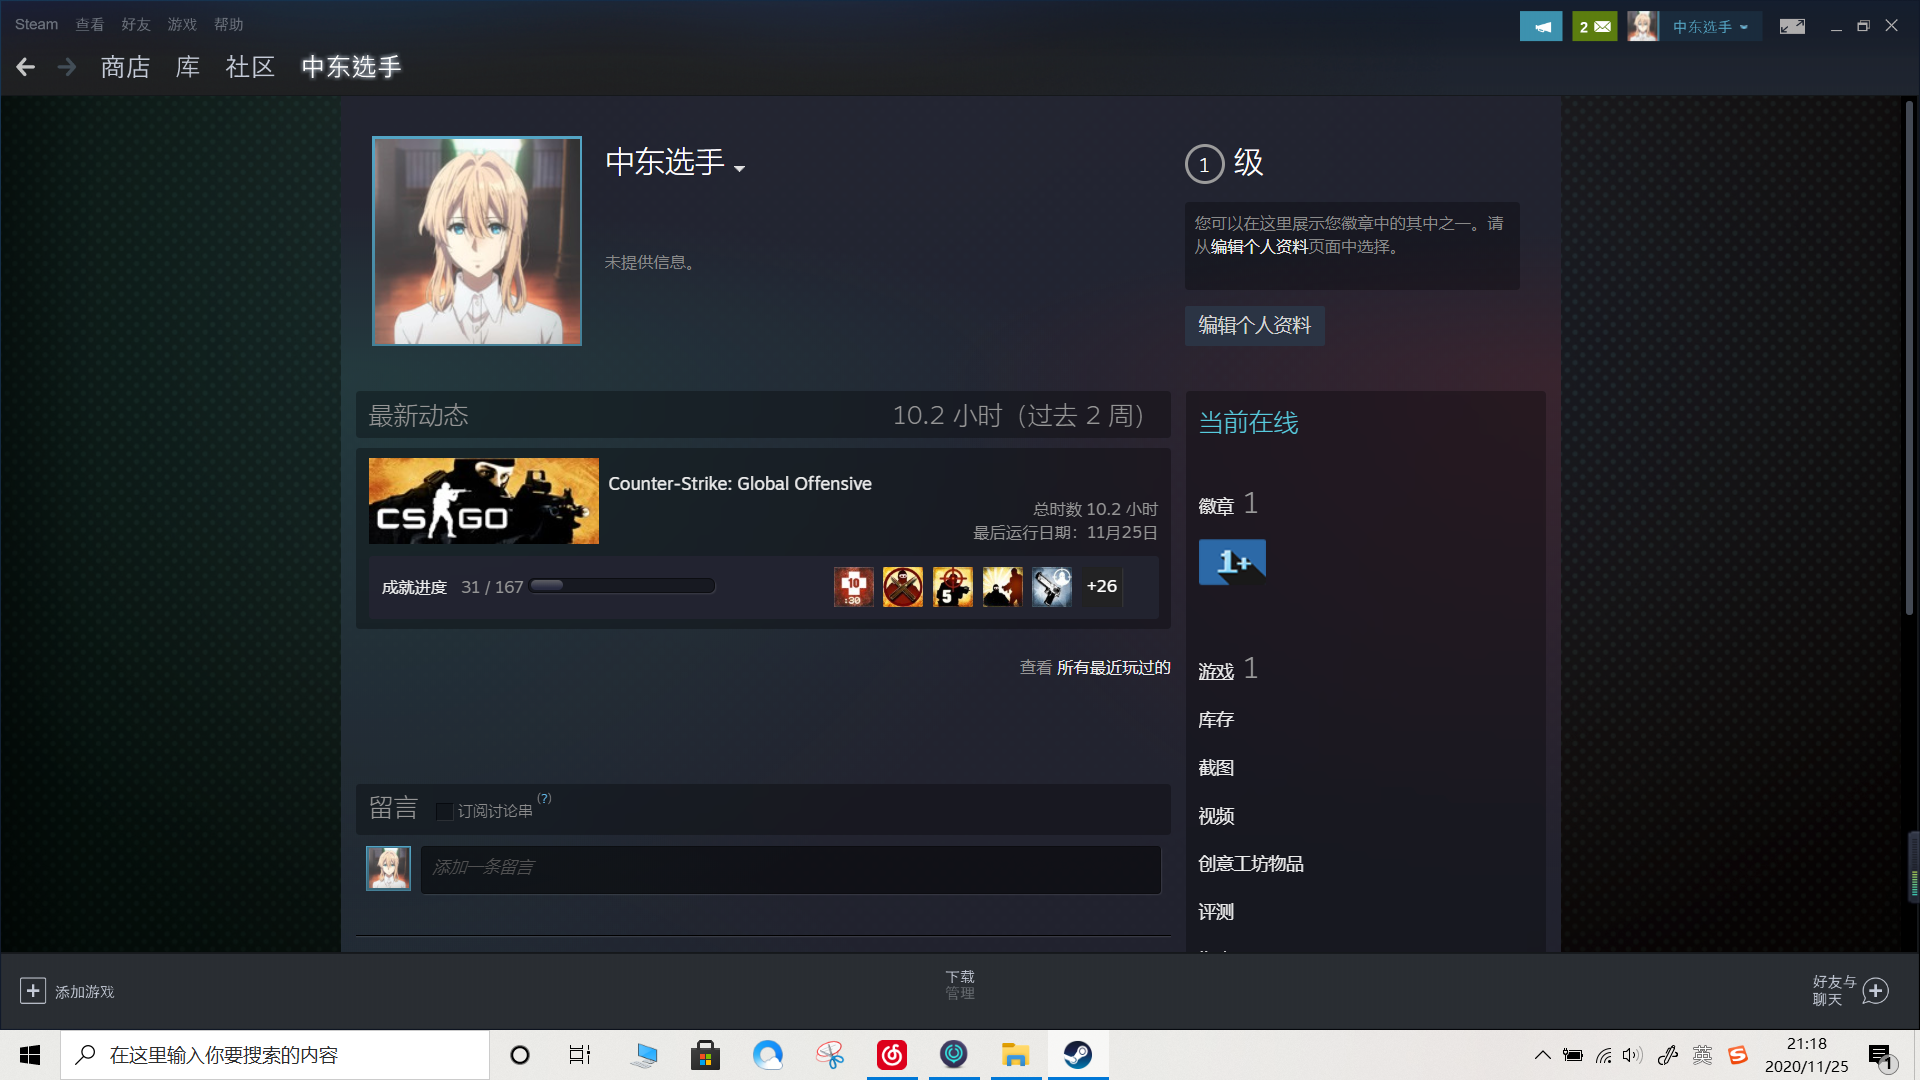The width and height of the screenshot is (1920, 1080).
Task: Open File Explorer from taskbar
Action: (1016, 1055)
